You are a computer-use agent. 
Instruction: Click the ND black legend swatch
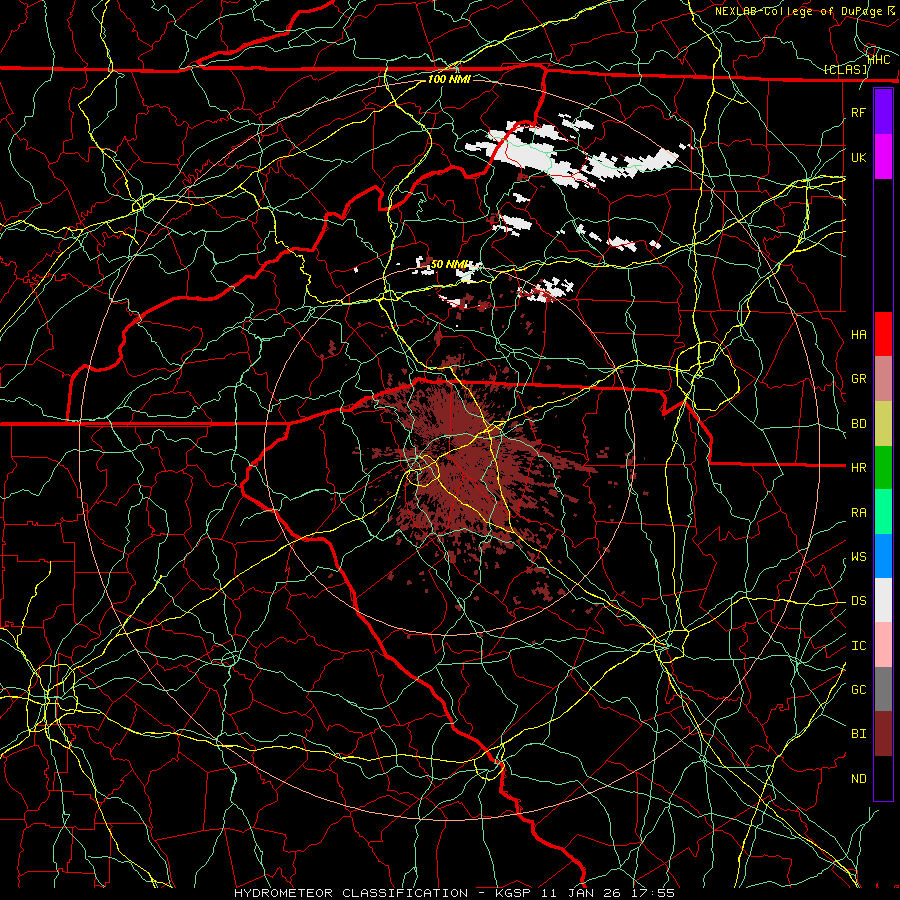pos(883,778)
